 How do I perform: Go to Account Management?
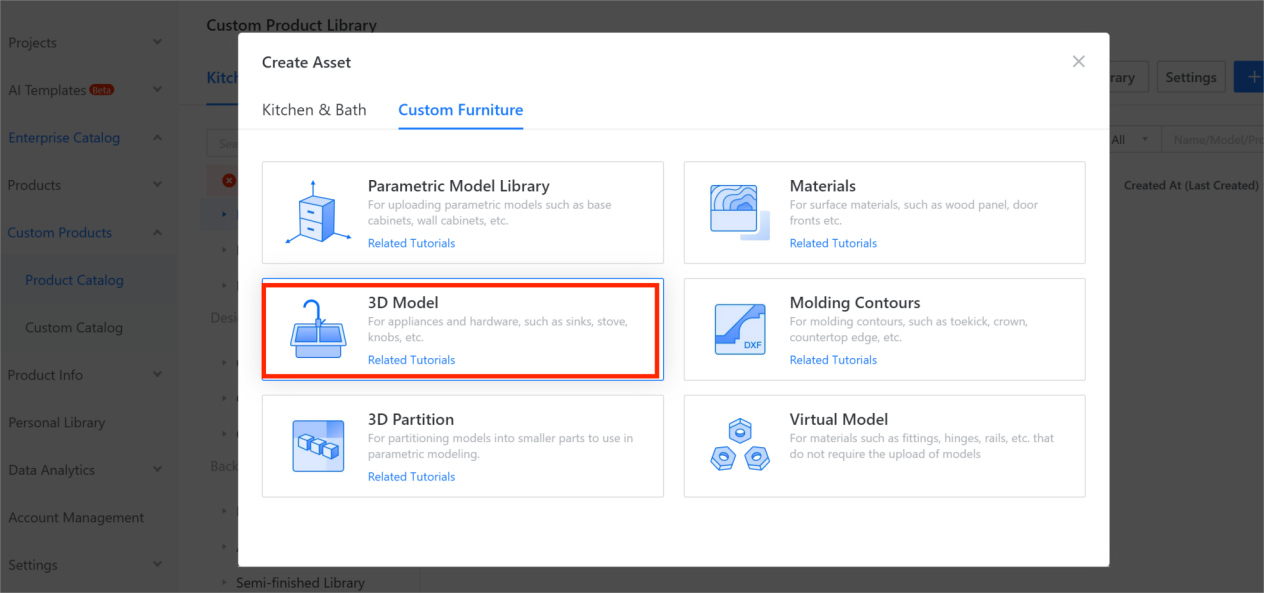click(x=76, y=518)
